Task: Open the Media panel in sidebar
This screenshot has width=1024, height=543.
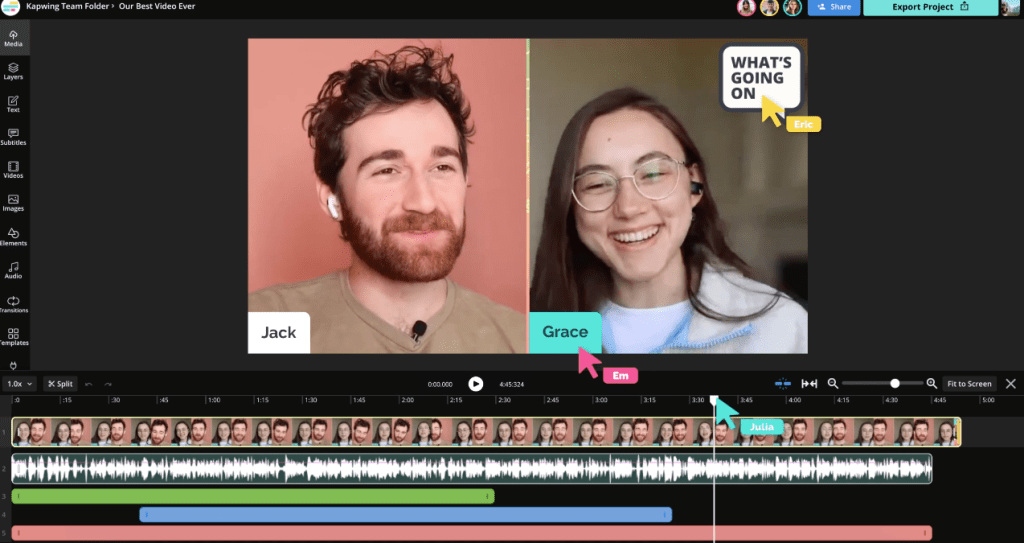Action: [x=14, y=38]
